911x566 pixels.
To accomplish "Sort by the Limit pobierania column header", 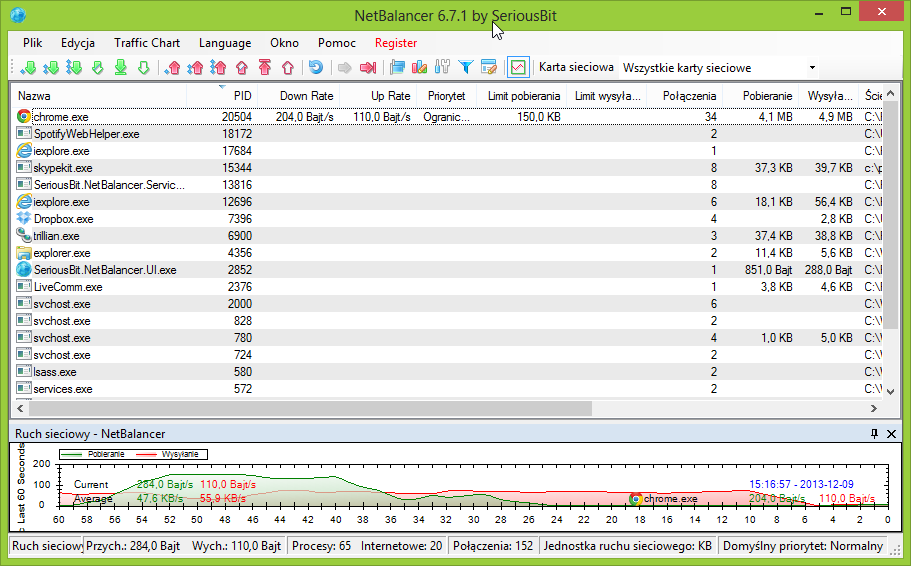I will 523,96.
